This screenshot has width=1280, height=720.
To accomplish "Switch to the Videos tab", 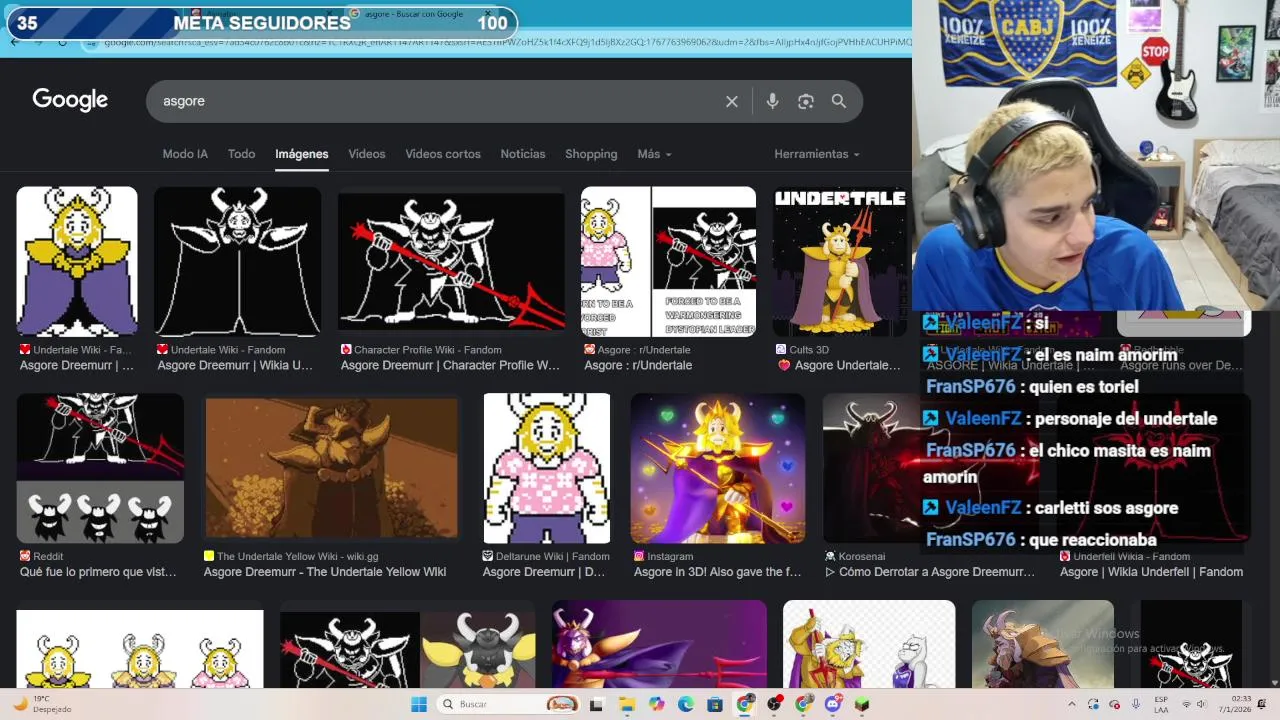I will pos(367,154).
